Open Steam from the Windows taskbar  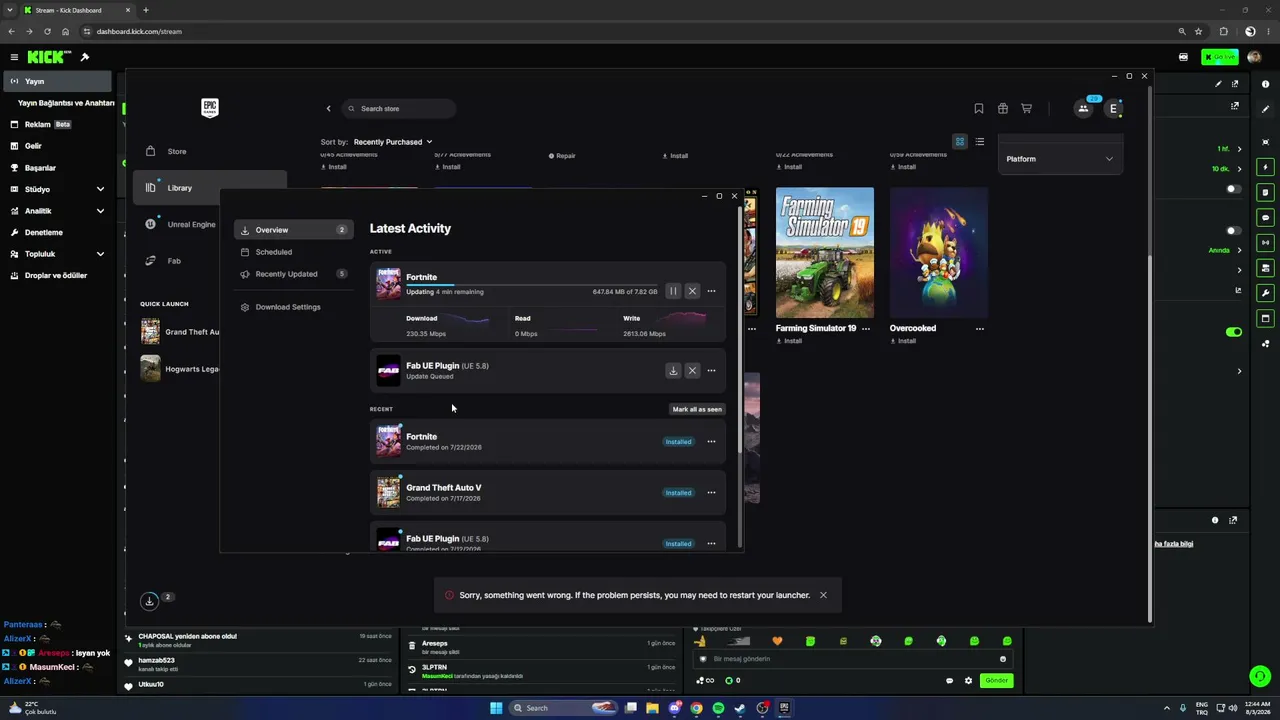(740, 708)
